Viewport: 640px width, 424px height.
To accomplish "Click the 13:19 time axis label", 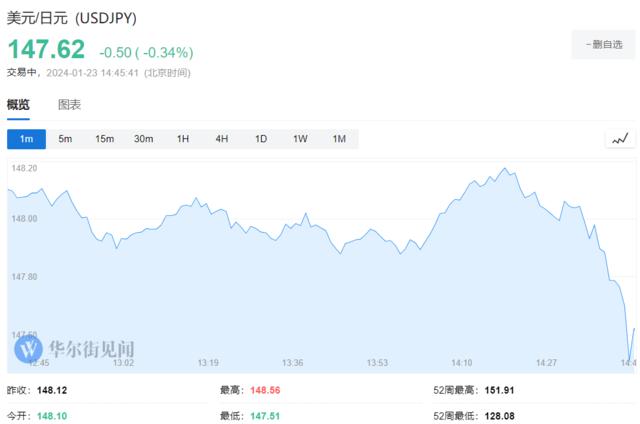I will pyautogui.click(x=208, y=363).
